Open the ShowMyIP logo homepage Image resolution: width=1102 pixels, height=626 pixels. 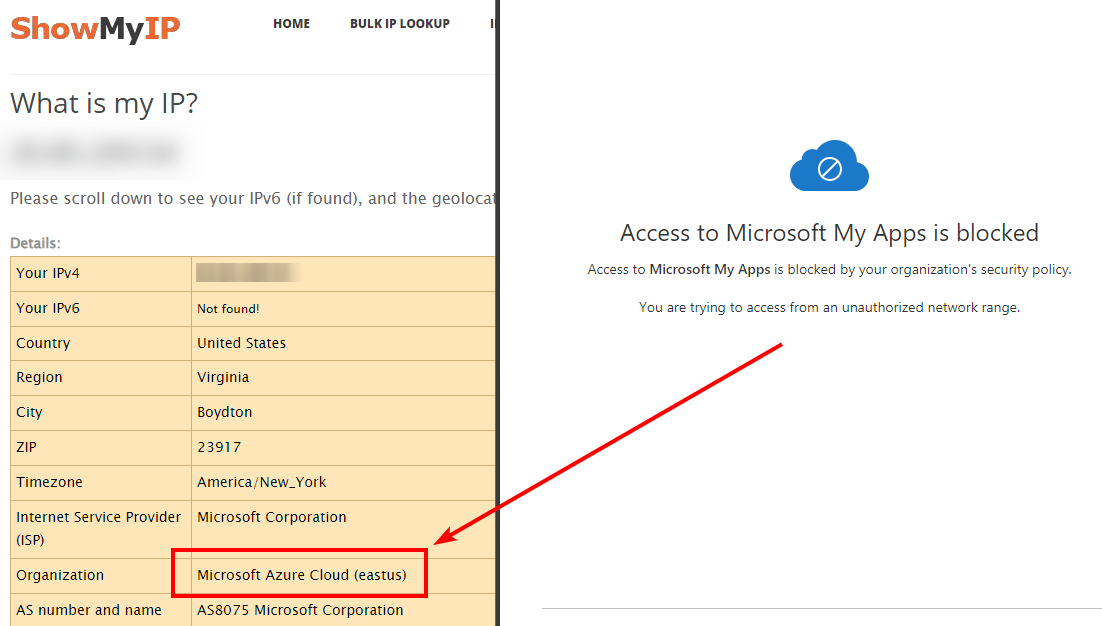pos(95,28)
